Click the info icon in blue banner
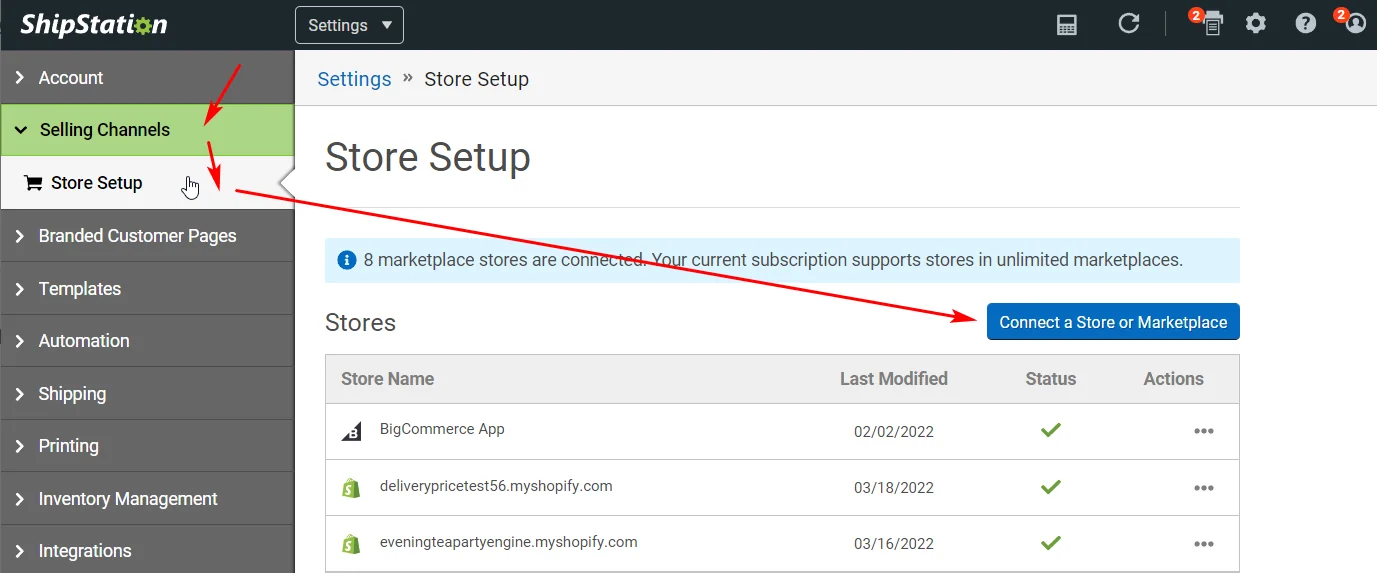This screenshot has width=1377, height=573. pyautogui.click(x=347, y=260)
